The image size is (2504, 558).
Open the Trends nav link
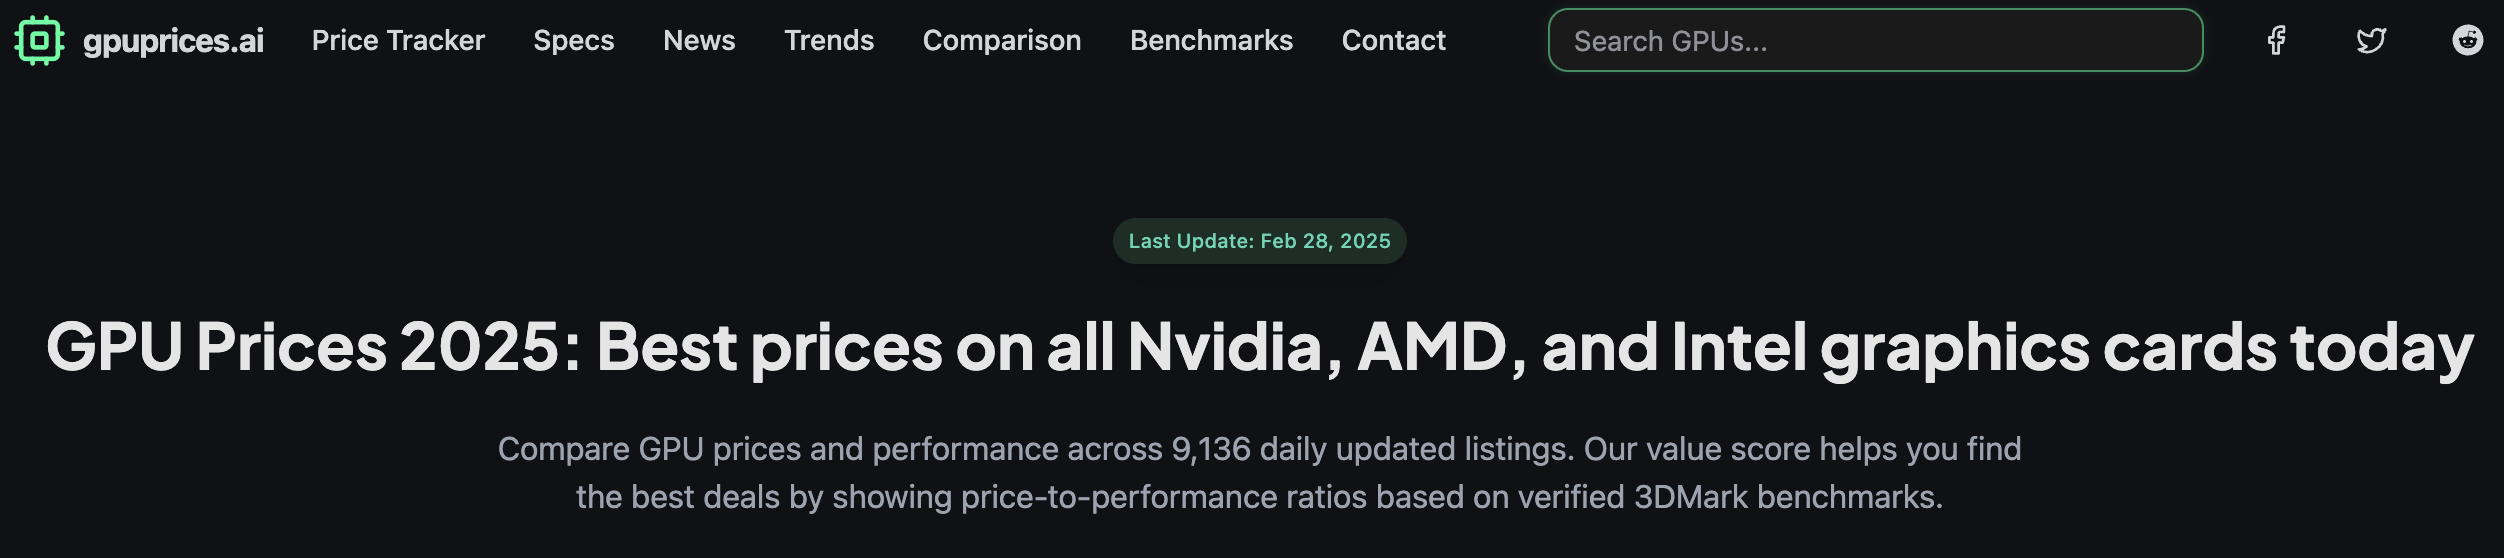pyautogui.click(x=829, y=41)
